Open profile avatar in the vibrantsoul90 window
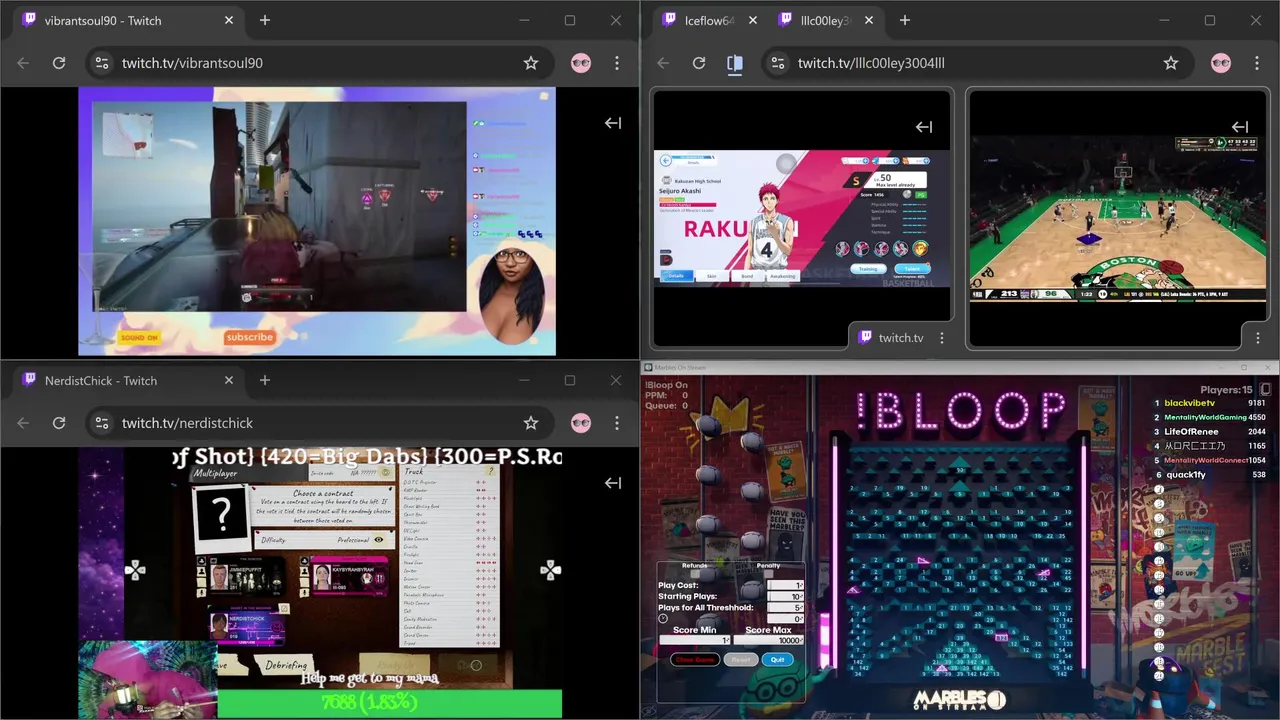 coord(581,63)
